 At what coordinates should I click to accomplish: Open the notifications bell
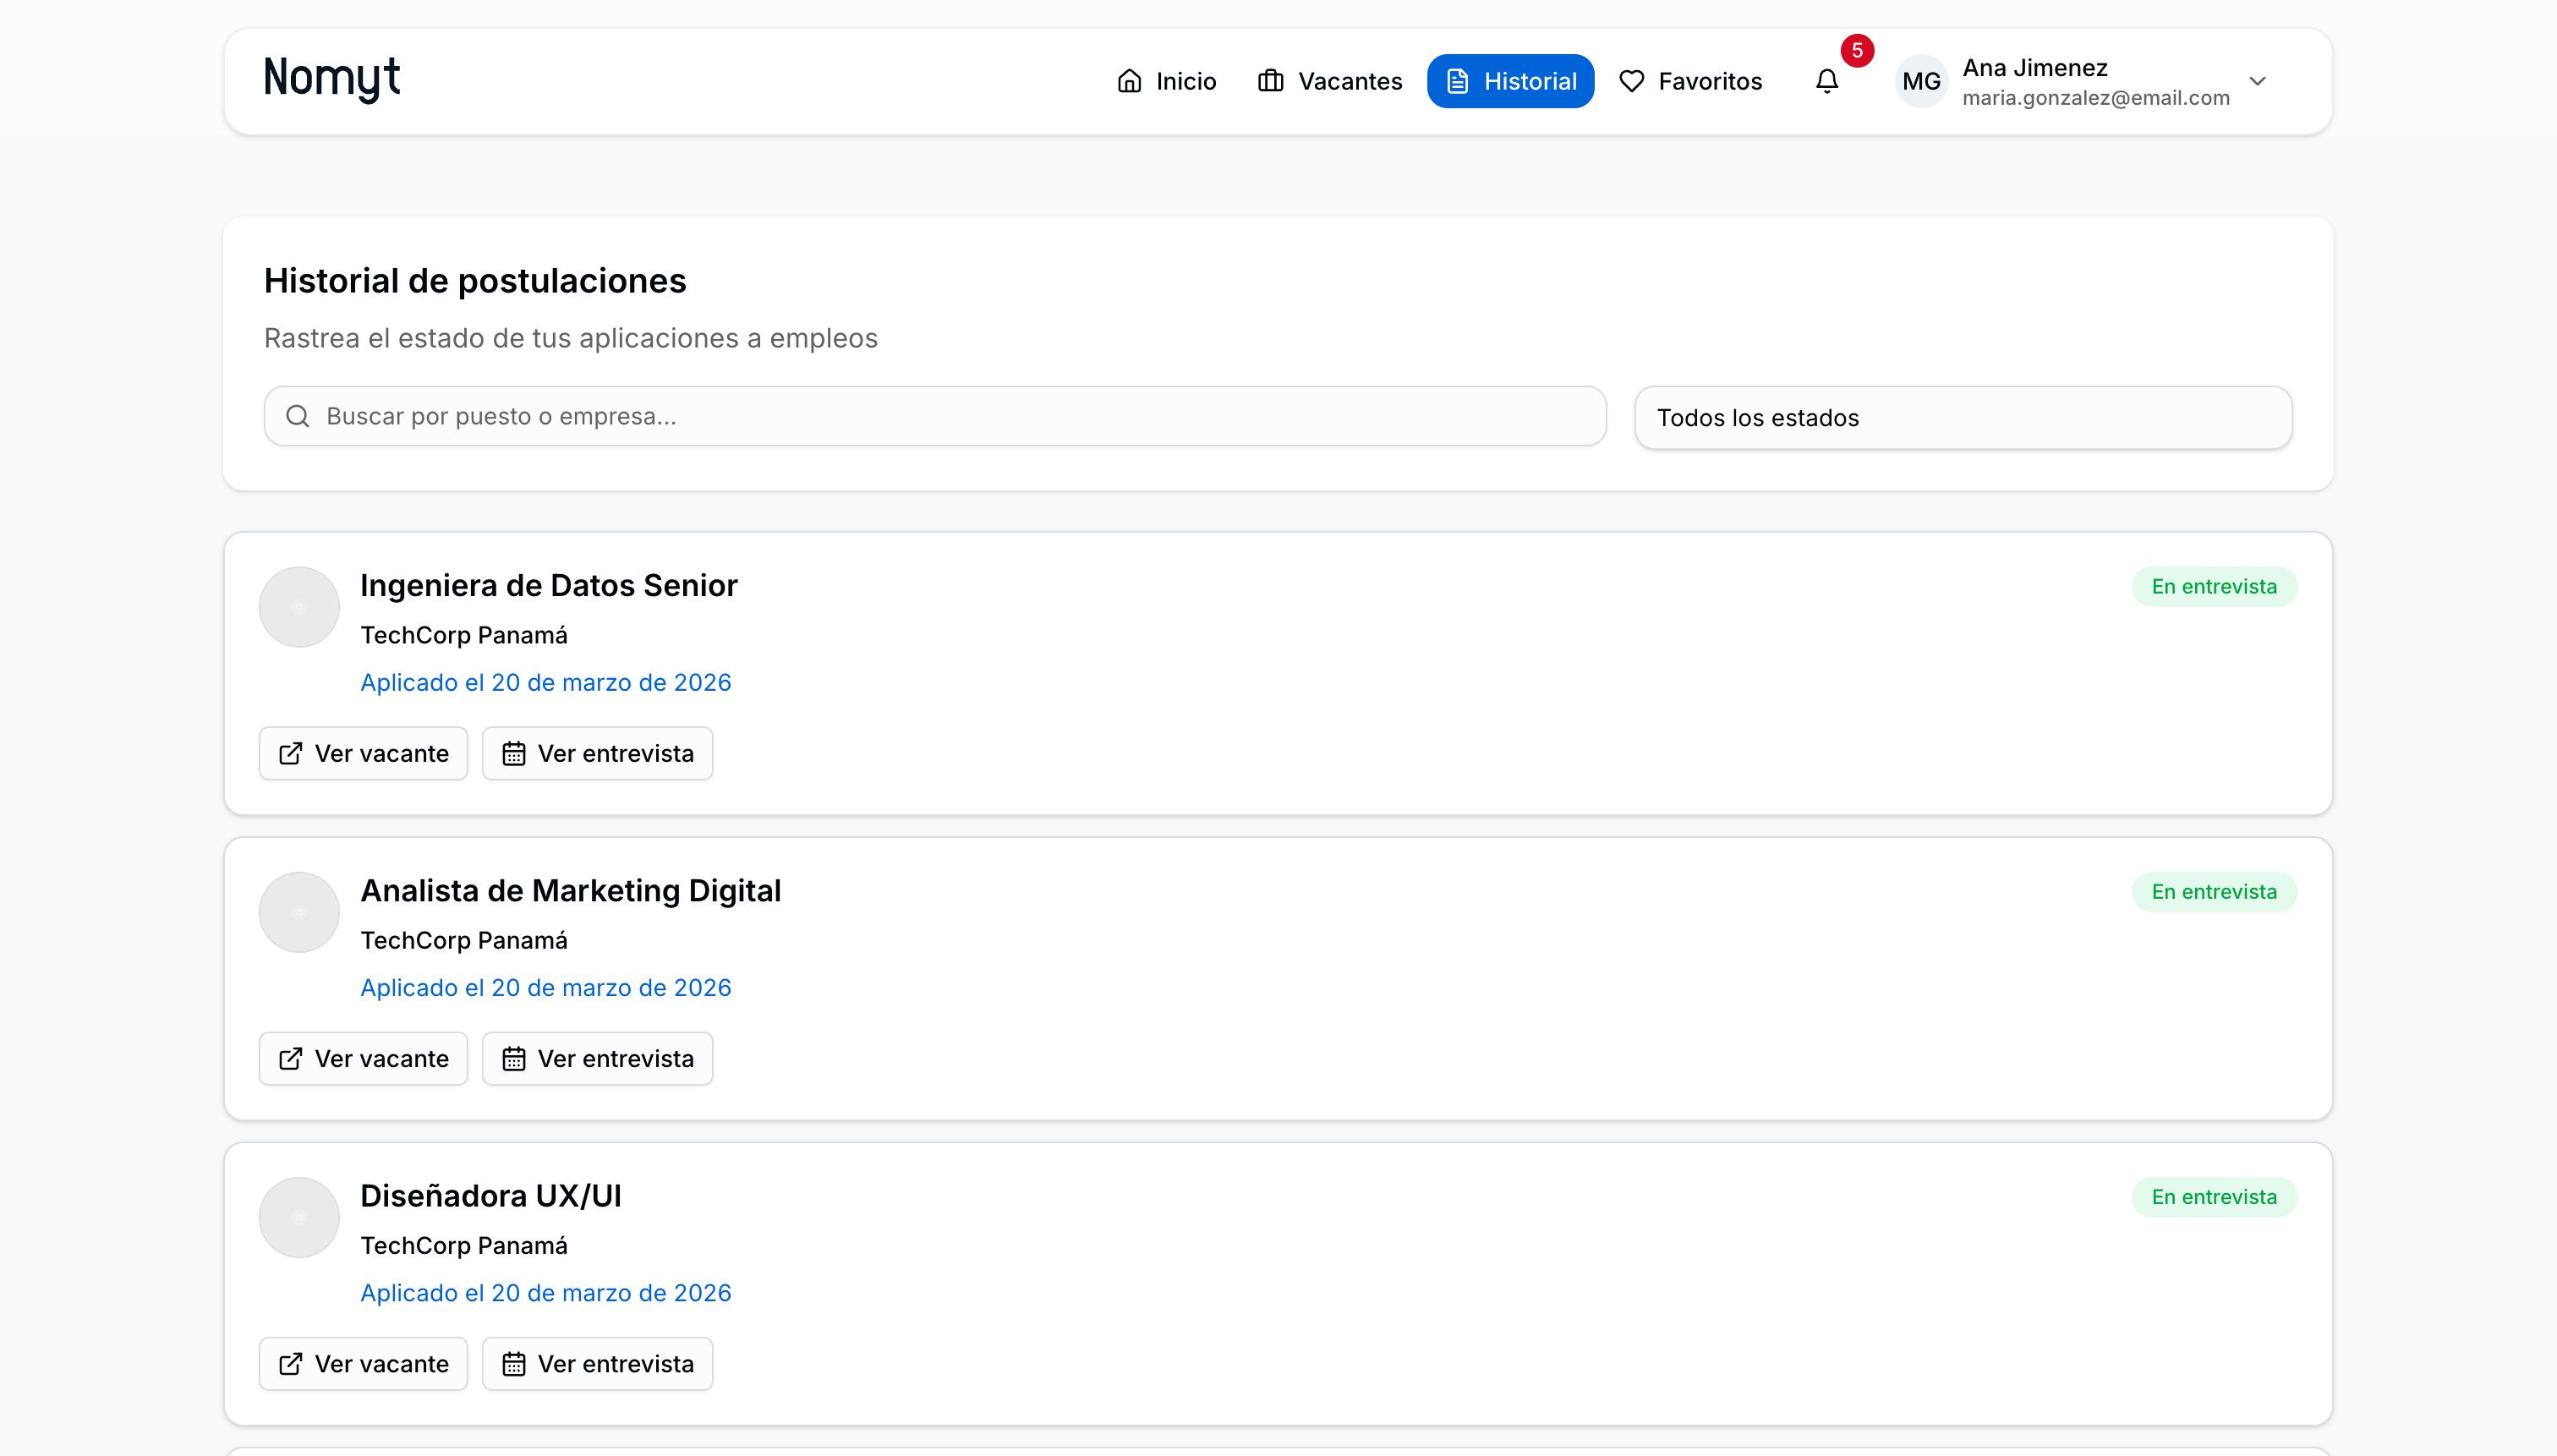(x=1826, y=81)
